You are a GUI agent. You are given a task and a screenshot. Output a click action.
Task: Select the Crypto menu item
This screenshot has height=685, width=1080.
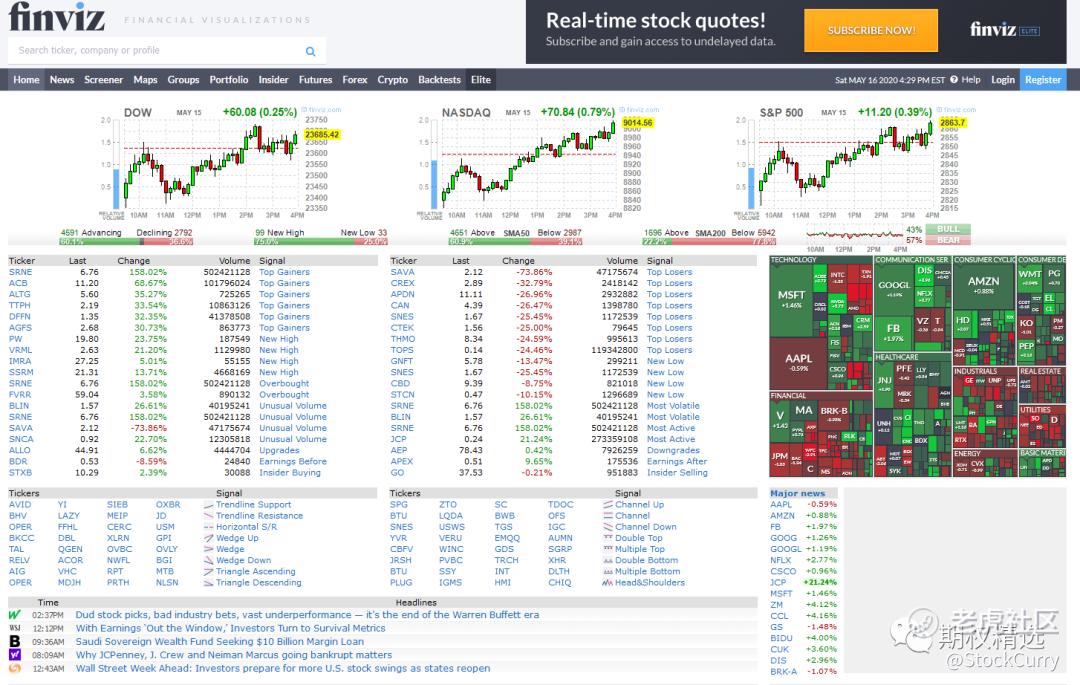click(x=393, y=80)
